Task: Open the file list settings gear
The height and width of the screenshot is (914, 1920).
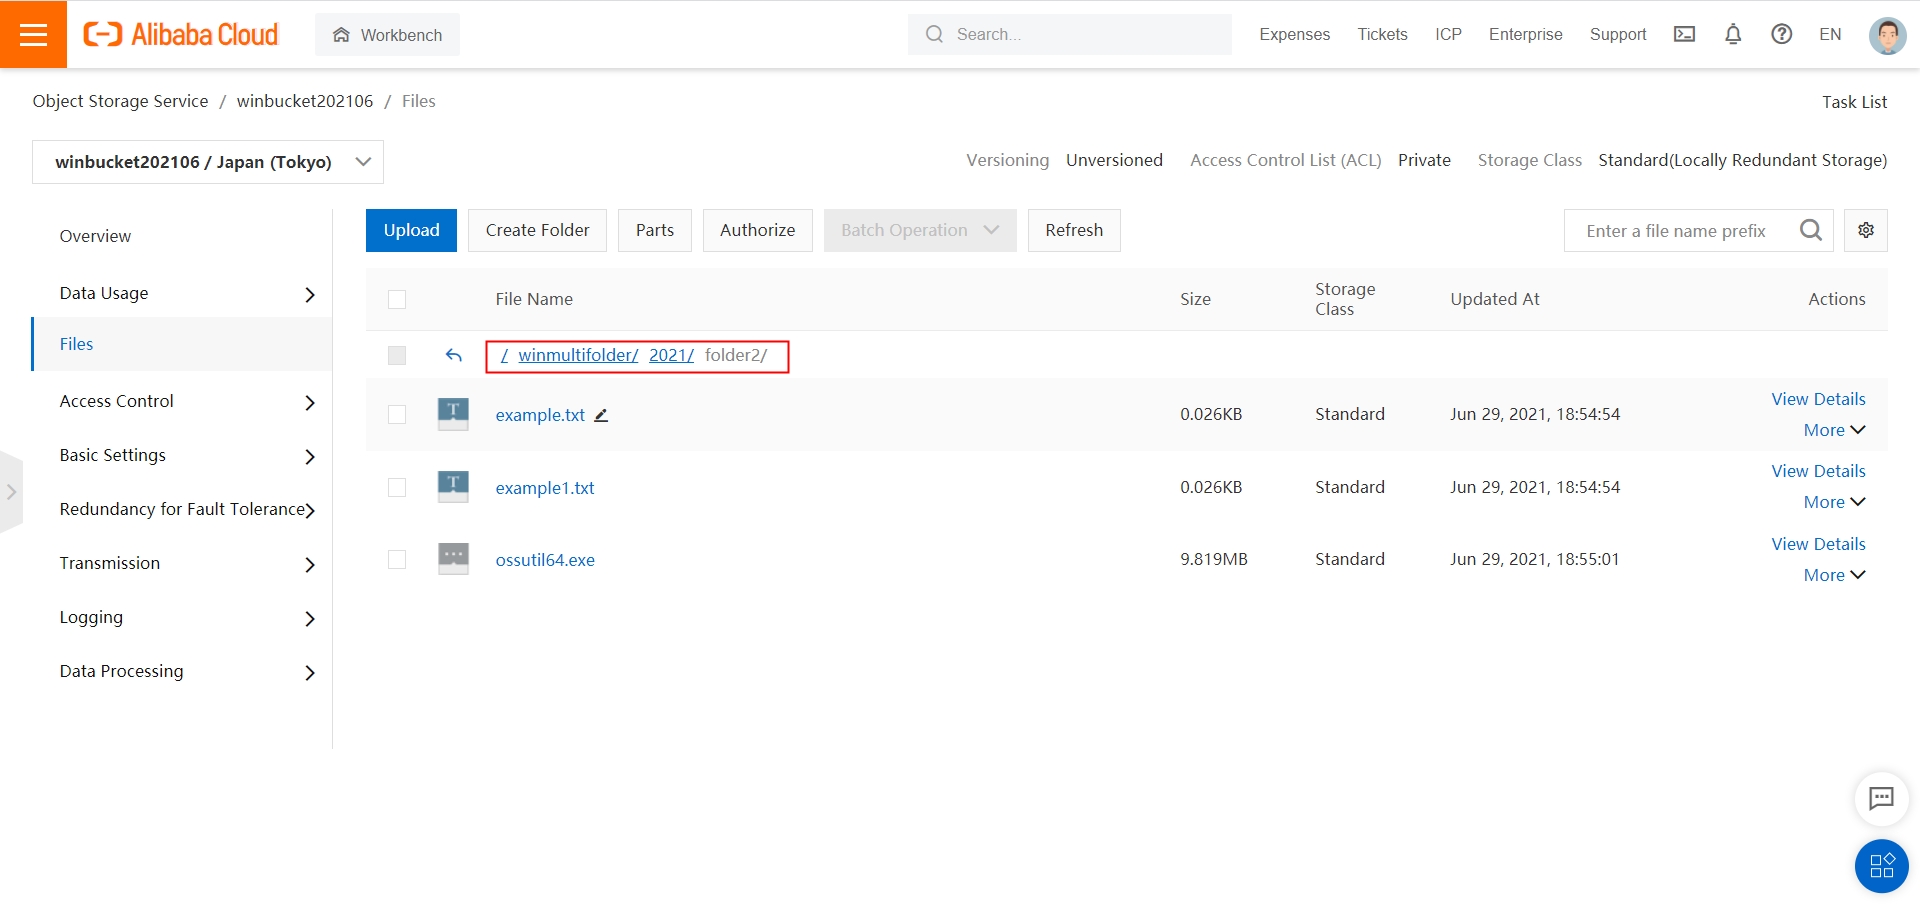Action: coord(1866,230)
